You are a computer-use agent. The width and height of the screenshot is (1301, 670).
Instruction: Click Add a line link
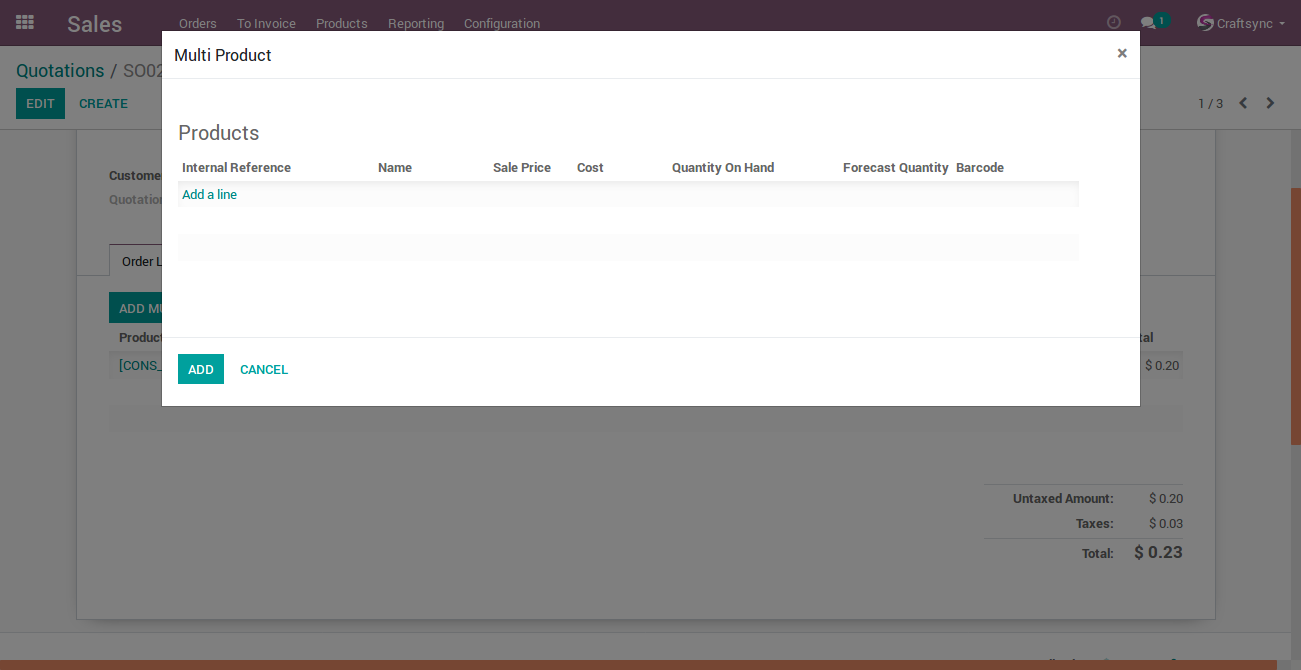pyautogui.click(x=210, y=195)
